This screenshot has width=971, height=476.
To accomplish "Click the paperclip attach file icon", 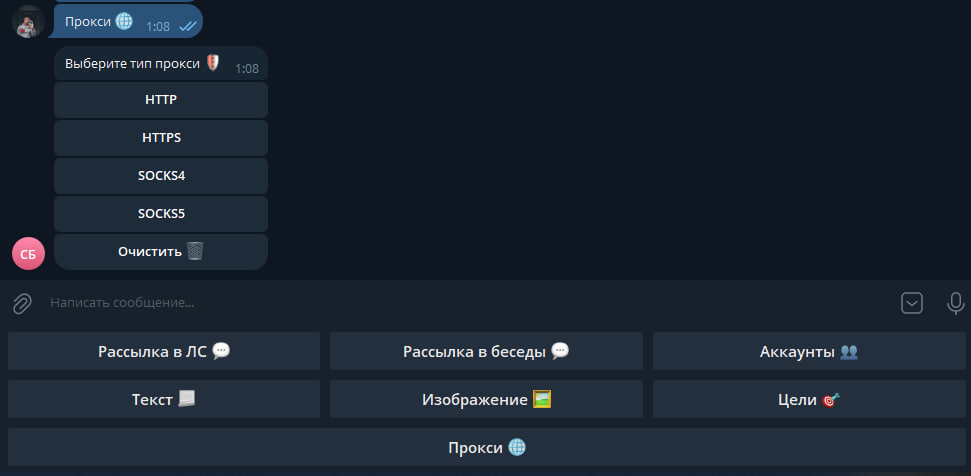I will pyautogui.click(x=22, y=303).
